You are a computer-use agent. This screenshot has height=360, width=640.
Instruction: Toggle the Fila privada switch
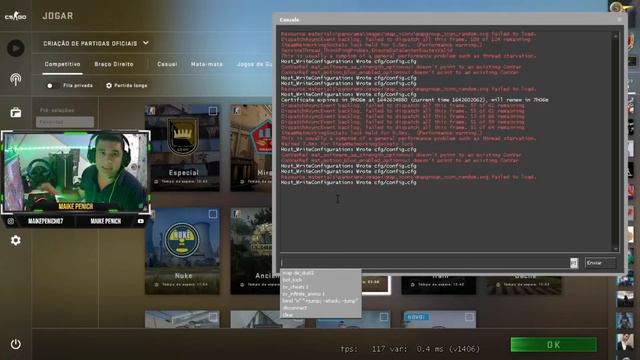pyautogui.click(x=52, y=86)
